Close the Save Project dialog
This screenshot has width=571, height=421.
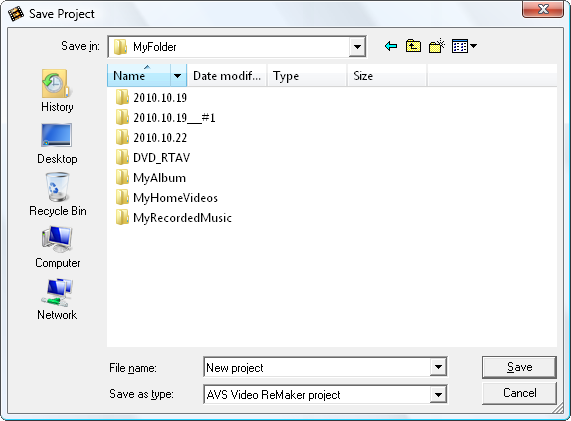coord(543,9)
